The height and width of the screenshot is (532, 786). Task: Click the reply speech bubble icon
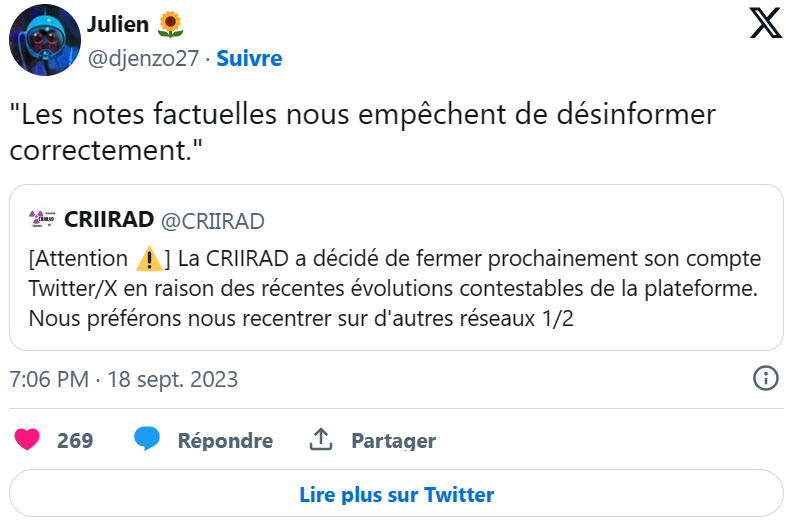coord(148,440)
